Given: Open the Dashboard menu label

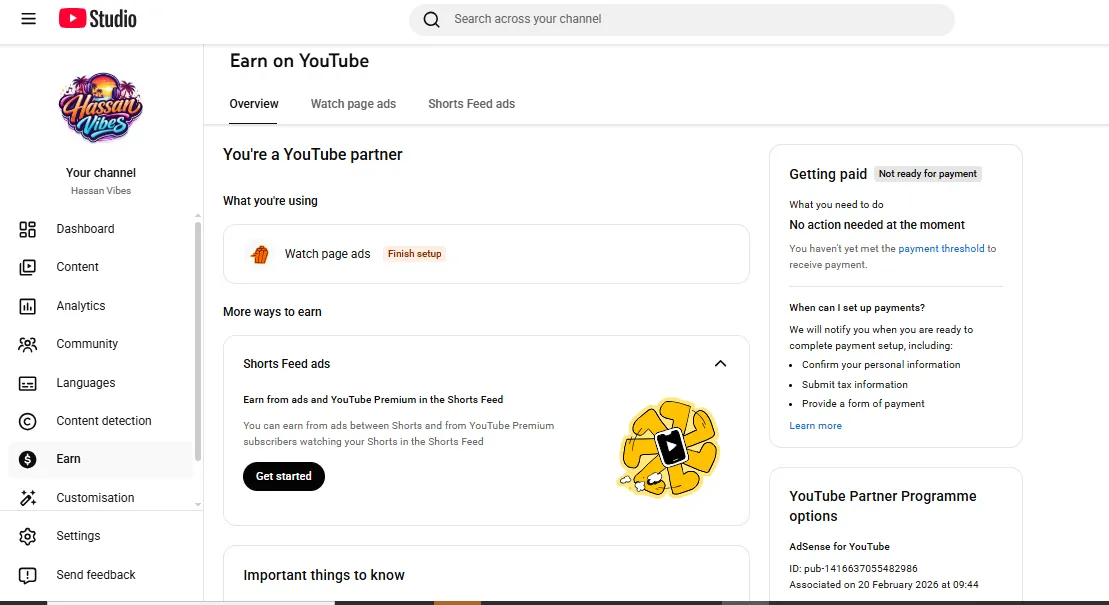Looking at the screenshot, I should coord(86,229).
